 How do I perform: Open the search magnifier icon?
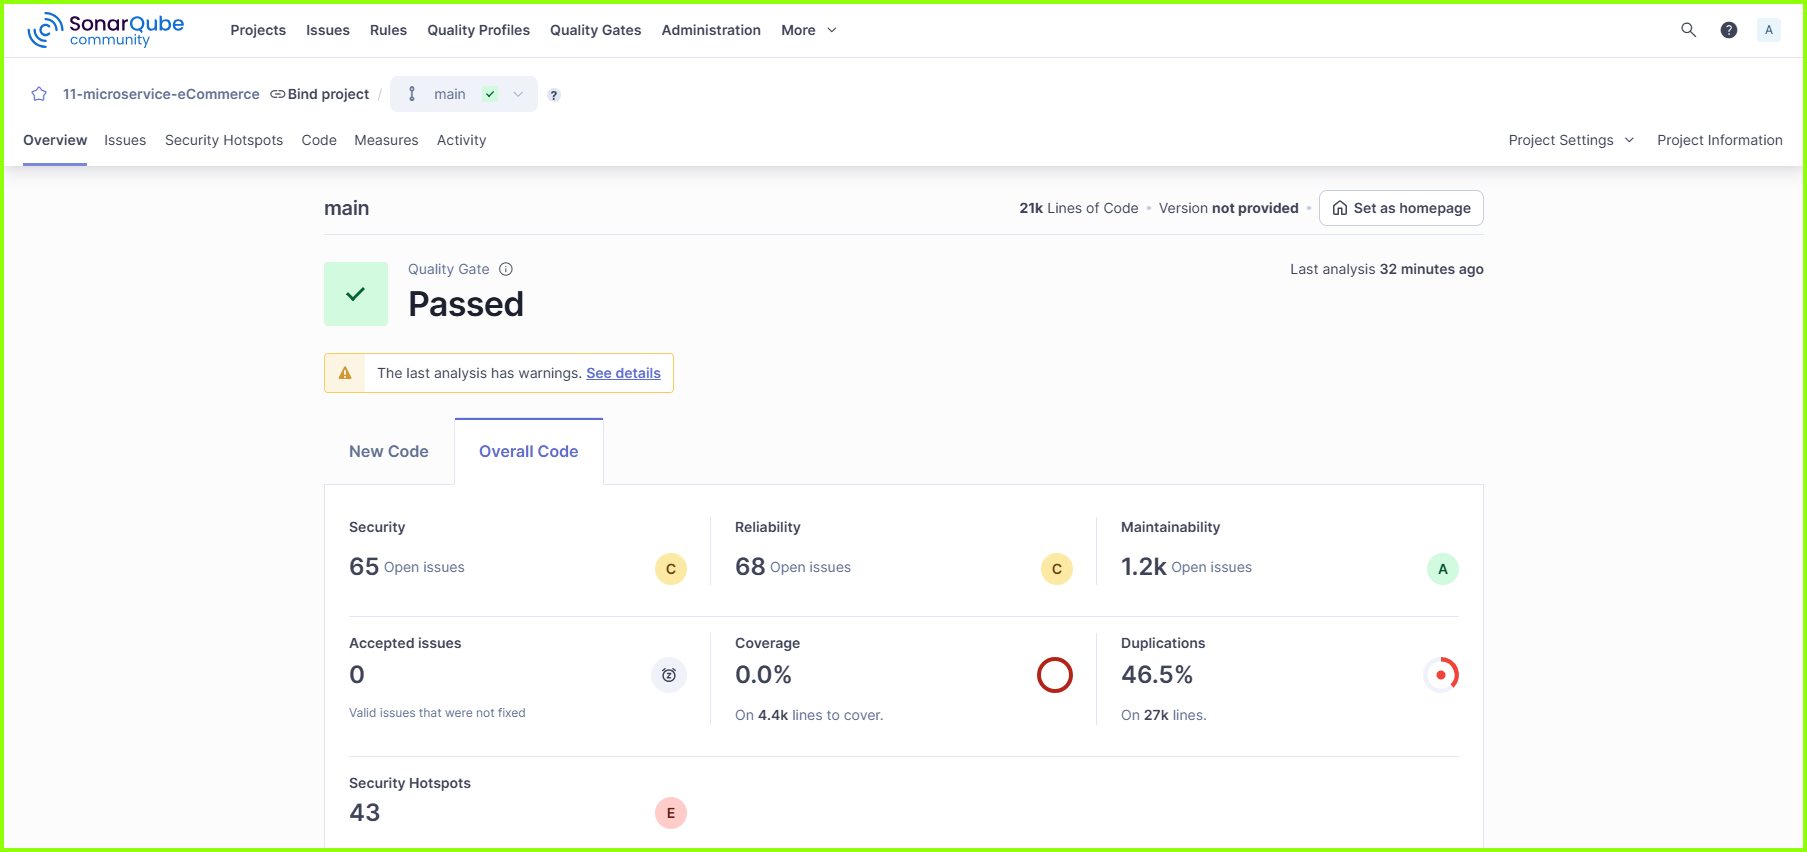pyautogui.click(x=1688, y=30)
